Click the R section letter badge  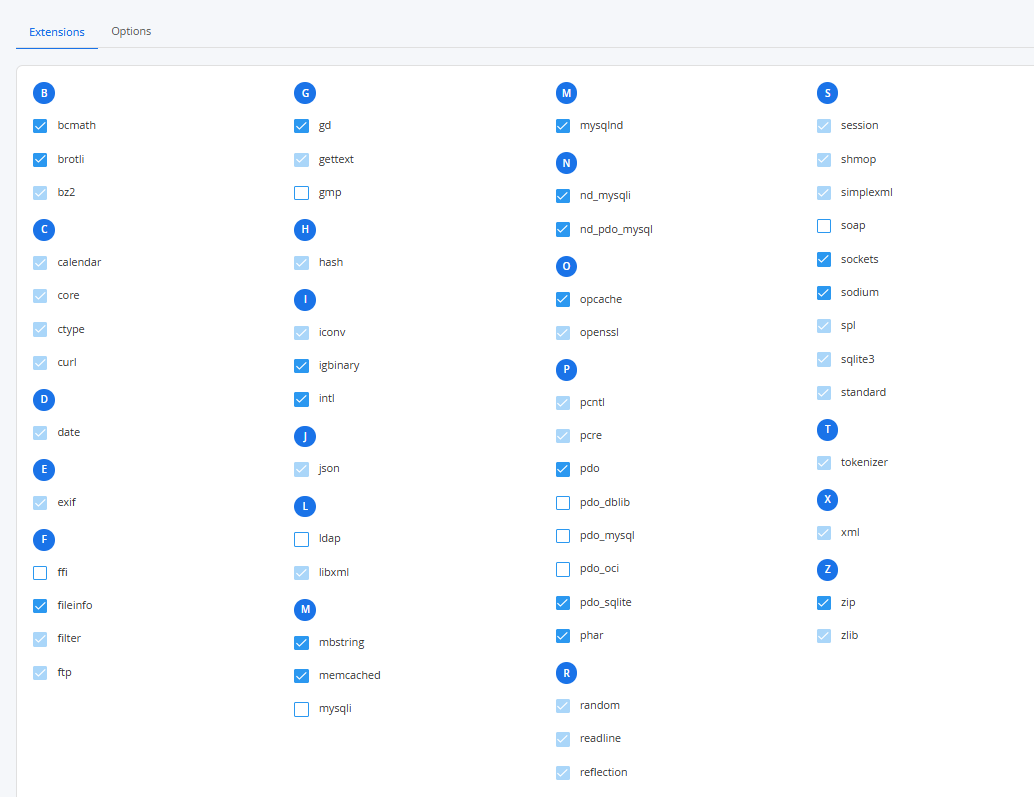pyautogui.click(x=566, y=673)
